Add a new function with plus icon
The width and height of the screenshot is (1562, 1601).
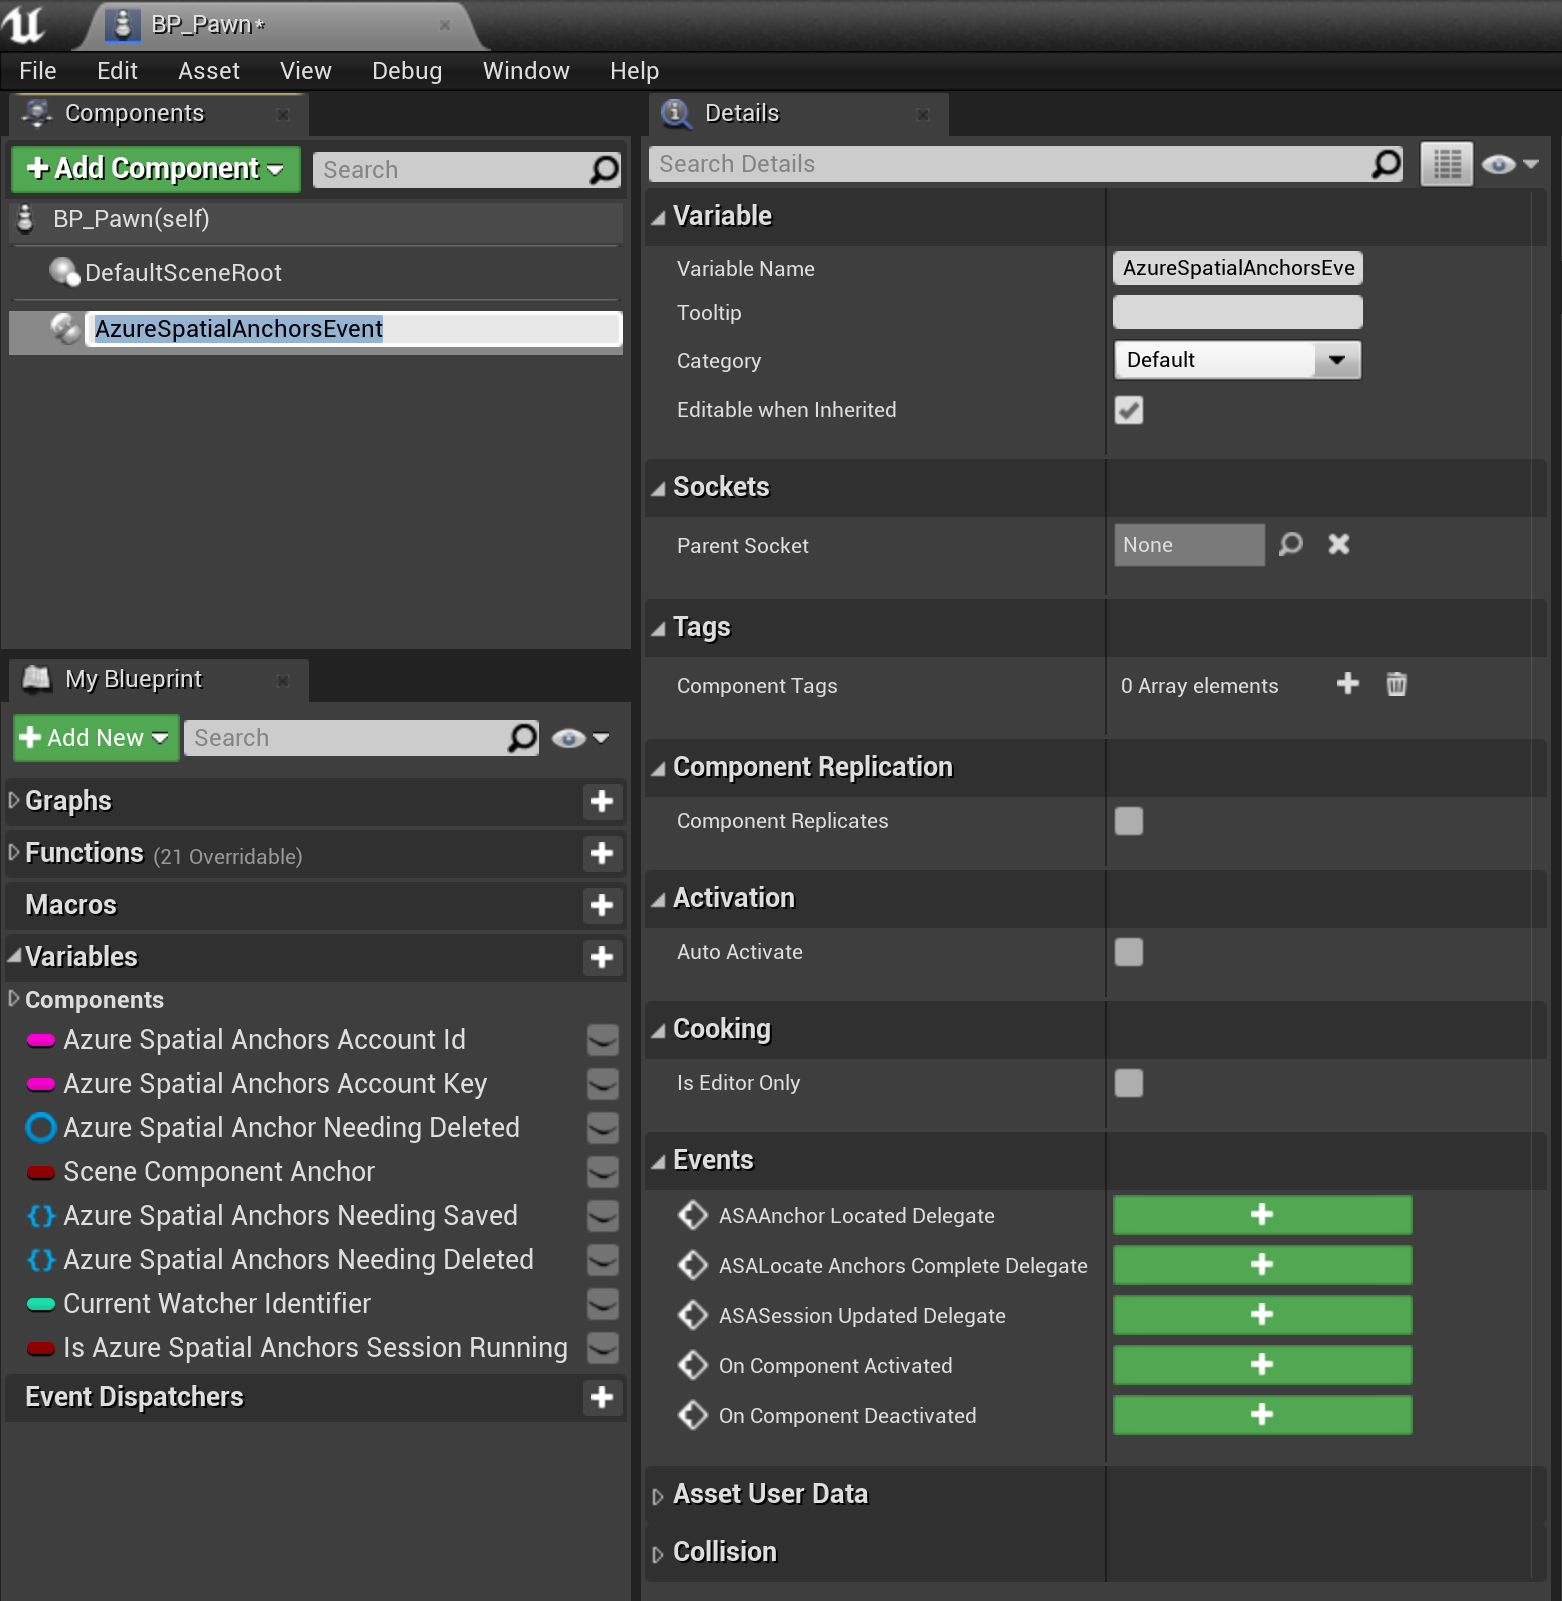(602, 853)
